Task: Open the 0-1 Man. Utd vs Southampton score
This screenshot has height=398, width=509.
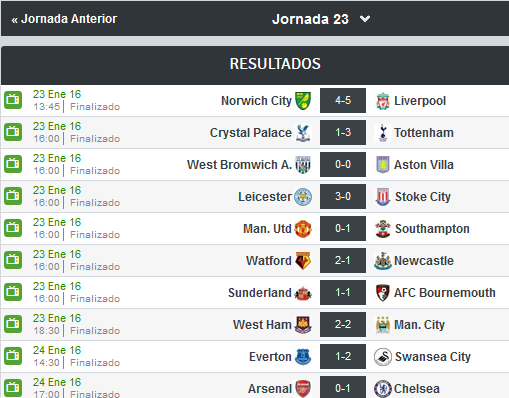Action: [x=343, y=228]
